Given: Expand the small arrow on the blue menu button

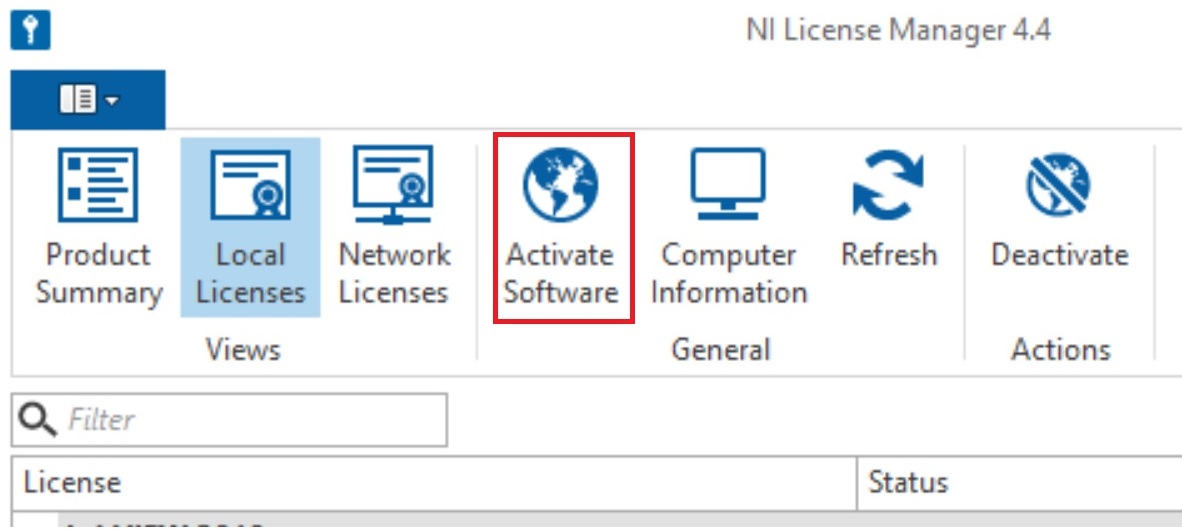Looking at the screenshot, I should pos(112,100).
